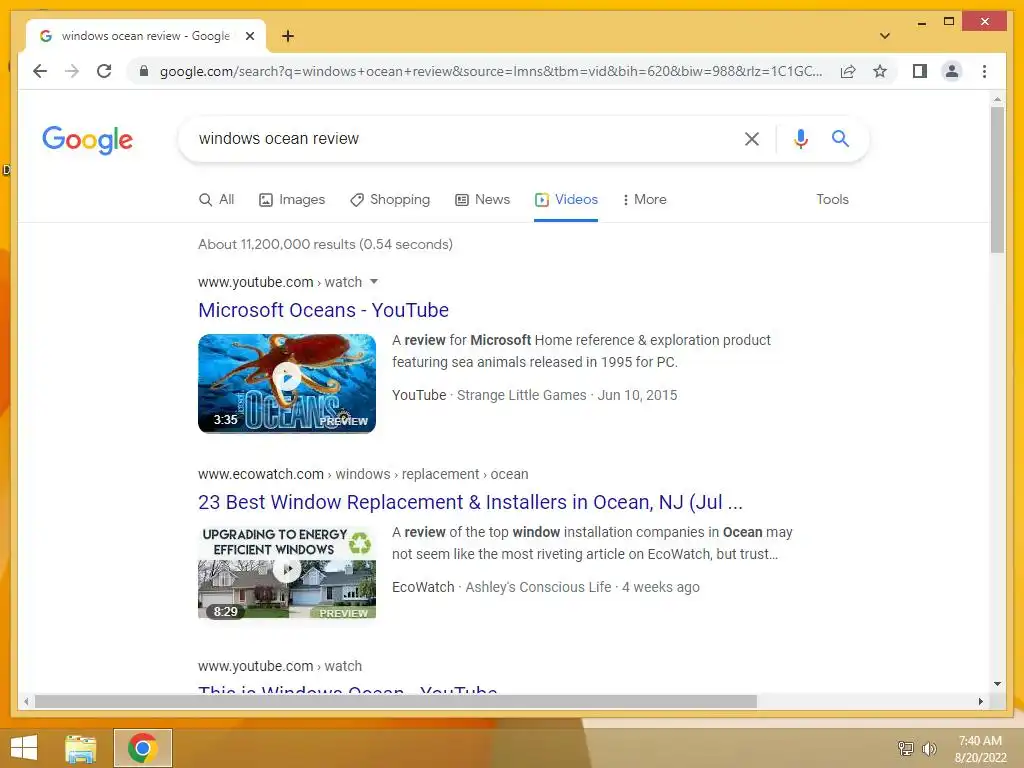Open a new tab with the plus button

point(288,36)
